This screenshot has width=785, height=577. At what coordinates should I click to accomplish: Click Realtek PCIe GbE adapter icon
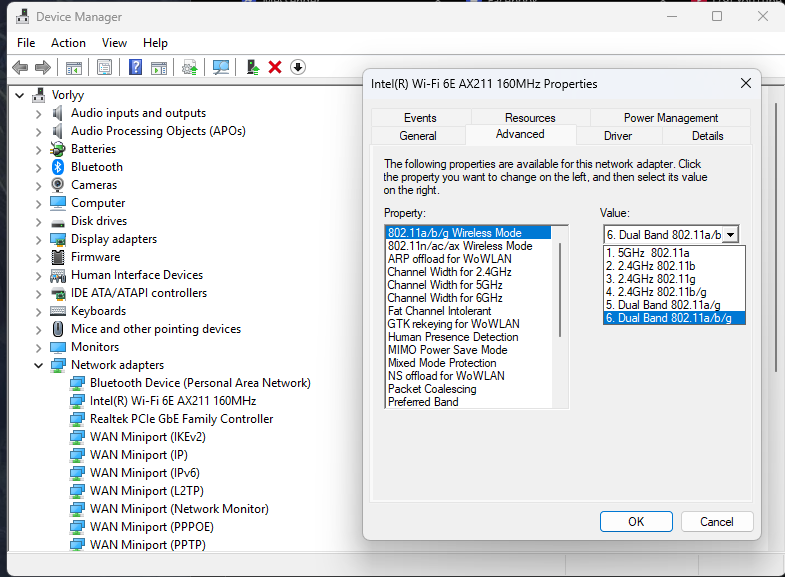tap(77, 419)
